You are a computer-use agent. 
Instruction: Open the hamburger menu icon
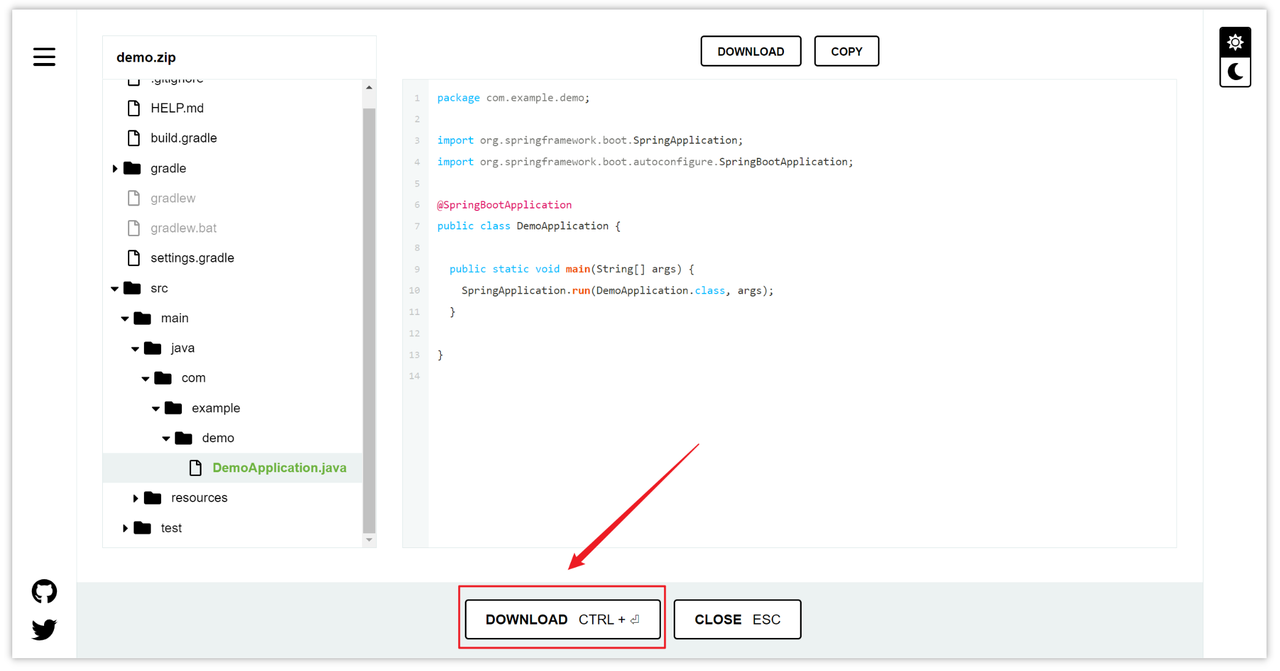click(44, 57)
